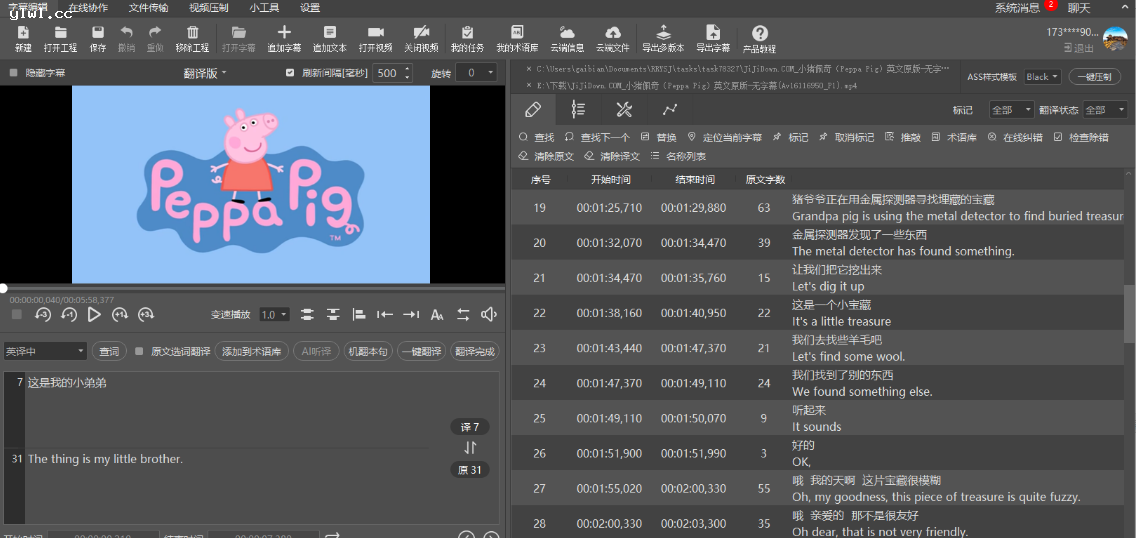Click the jump-to-start arrow icon
The height and width of the screenshot is (538, 1136).
point(385,314)
